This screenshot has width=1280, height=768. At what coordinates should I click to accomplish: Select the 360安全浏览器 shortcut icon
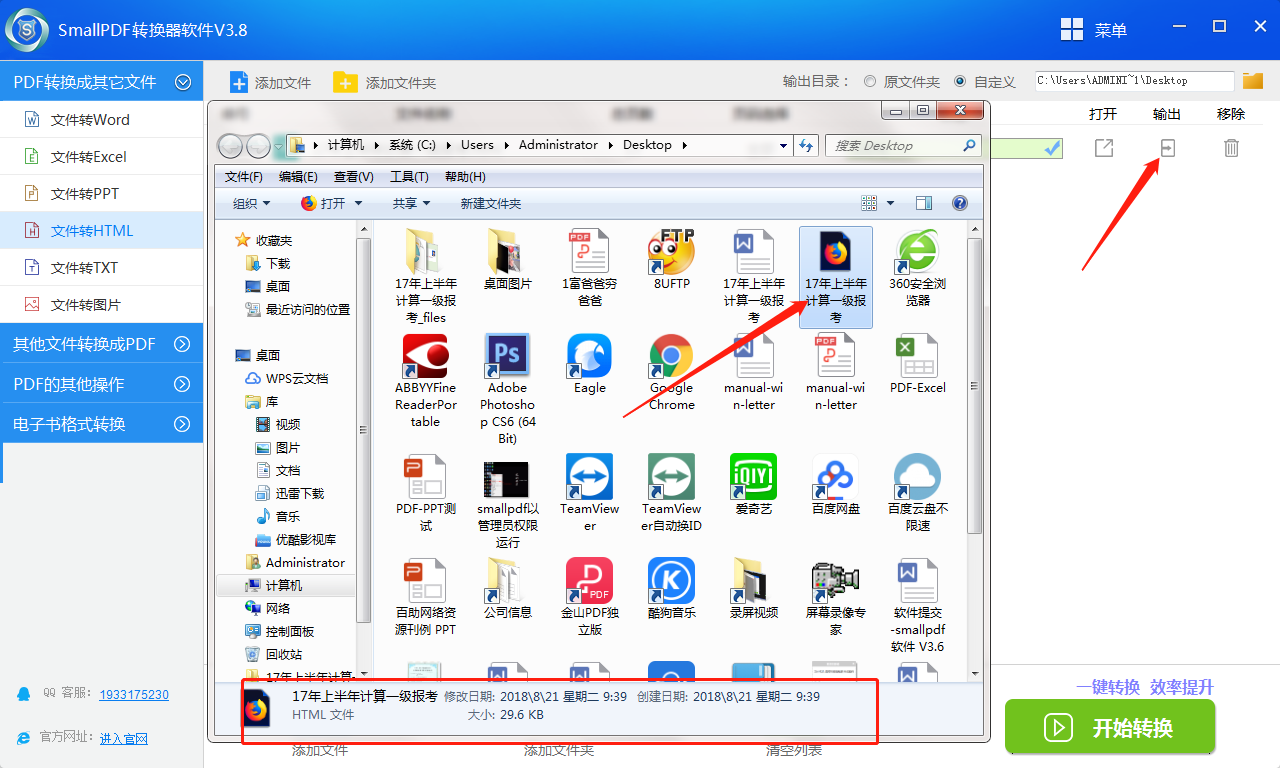[x=918, y=250]
